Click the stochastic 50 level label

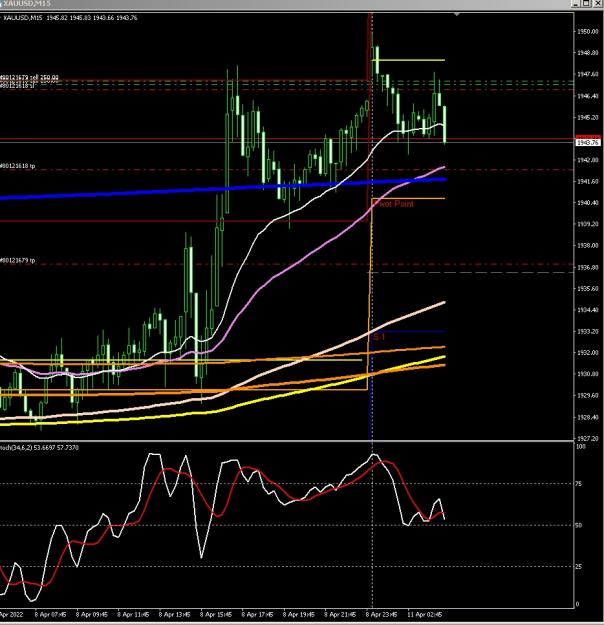579,525
